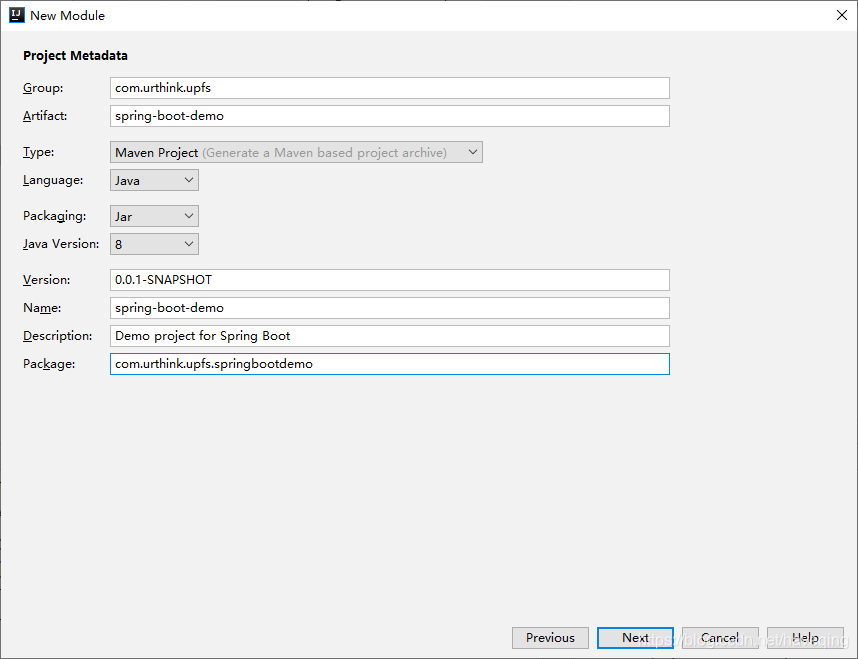Click the Artifact label
This screenshot has height=659, width=858.
coord(45,116)
